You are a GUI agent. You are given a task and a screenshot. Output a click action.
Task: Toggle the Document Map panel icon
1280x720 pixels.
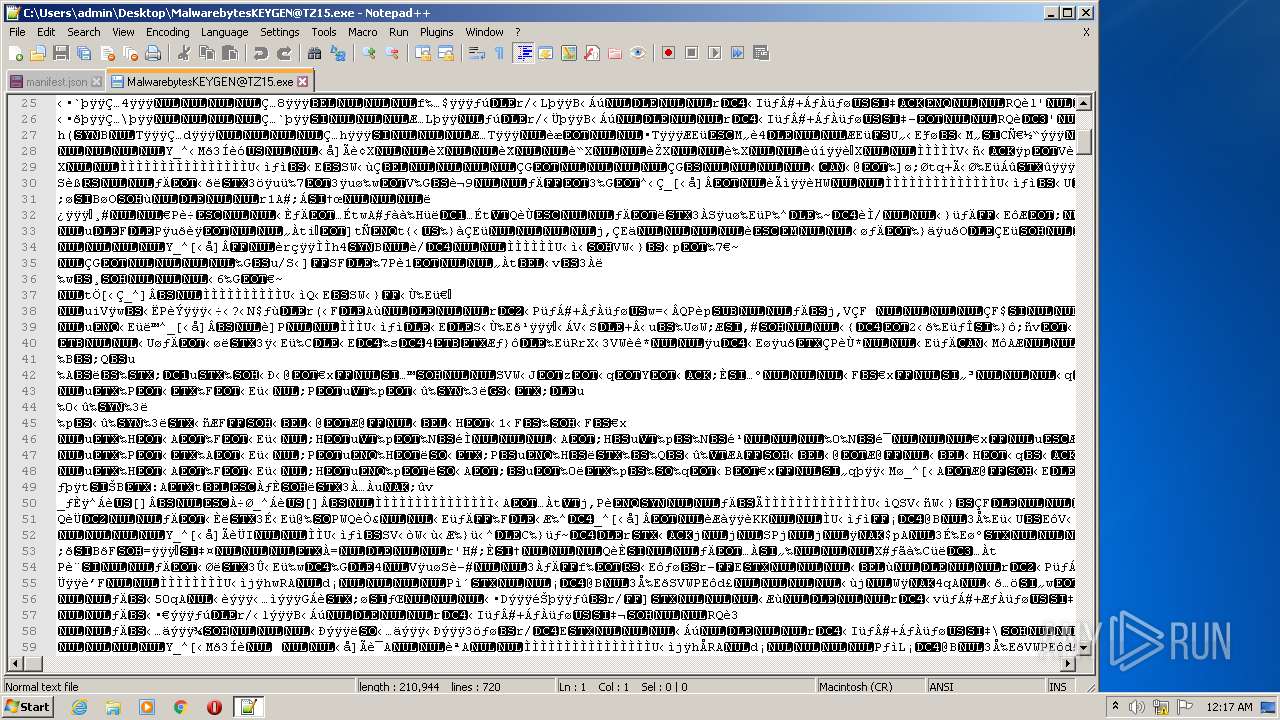point(569,53)
